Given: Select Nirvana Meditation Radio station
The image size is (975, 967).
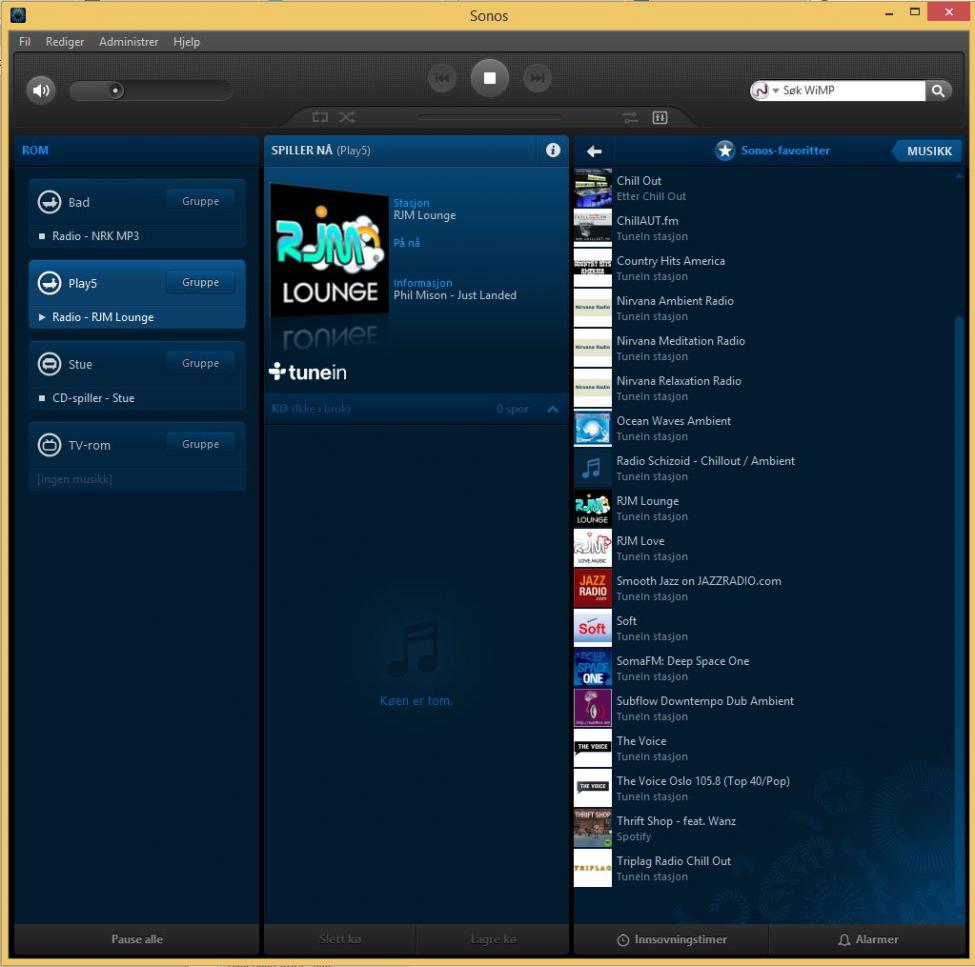Looking at the screenshot, I should click(765, 348).
